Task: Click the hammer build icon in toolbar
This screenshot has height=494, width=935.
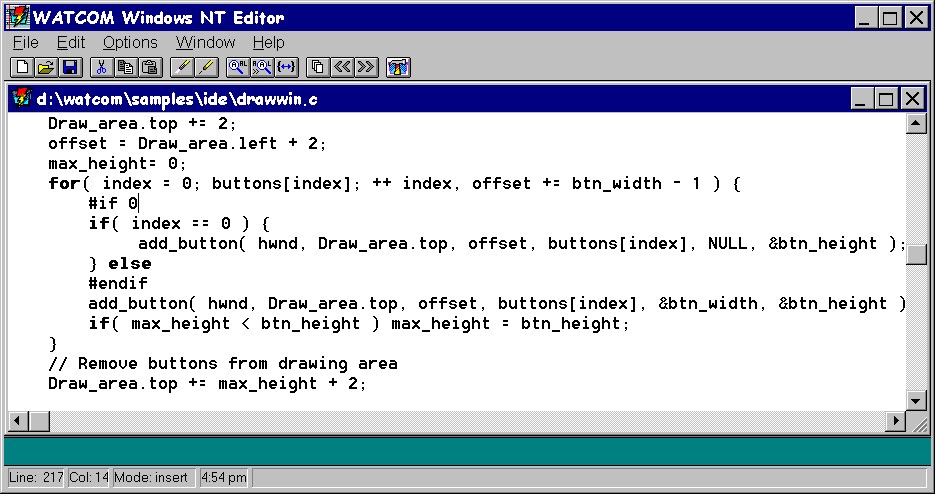Action: click(398, 67)
